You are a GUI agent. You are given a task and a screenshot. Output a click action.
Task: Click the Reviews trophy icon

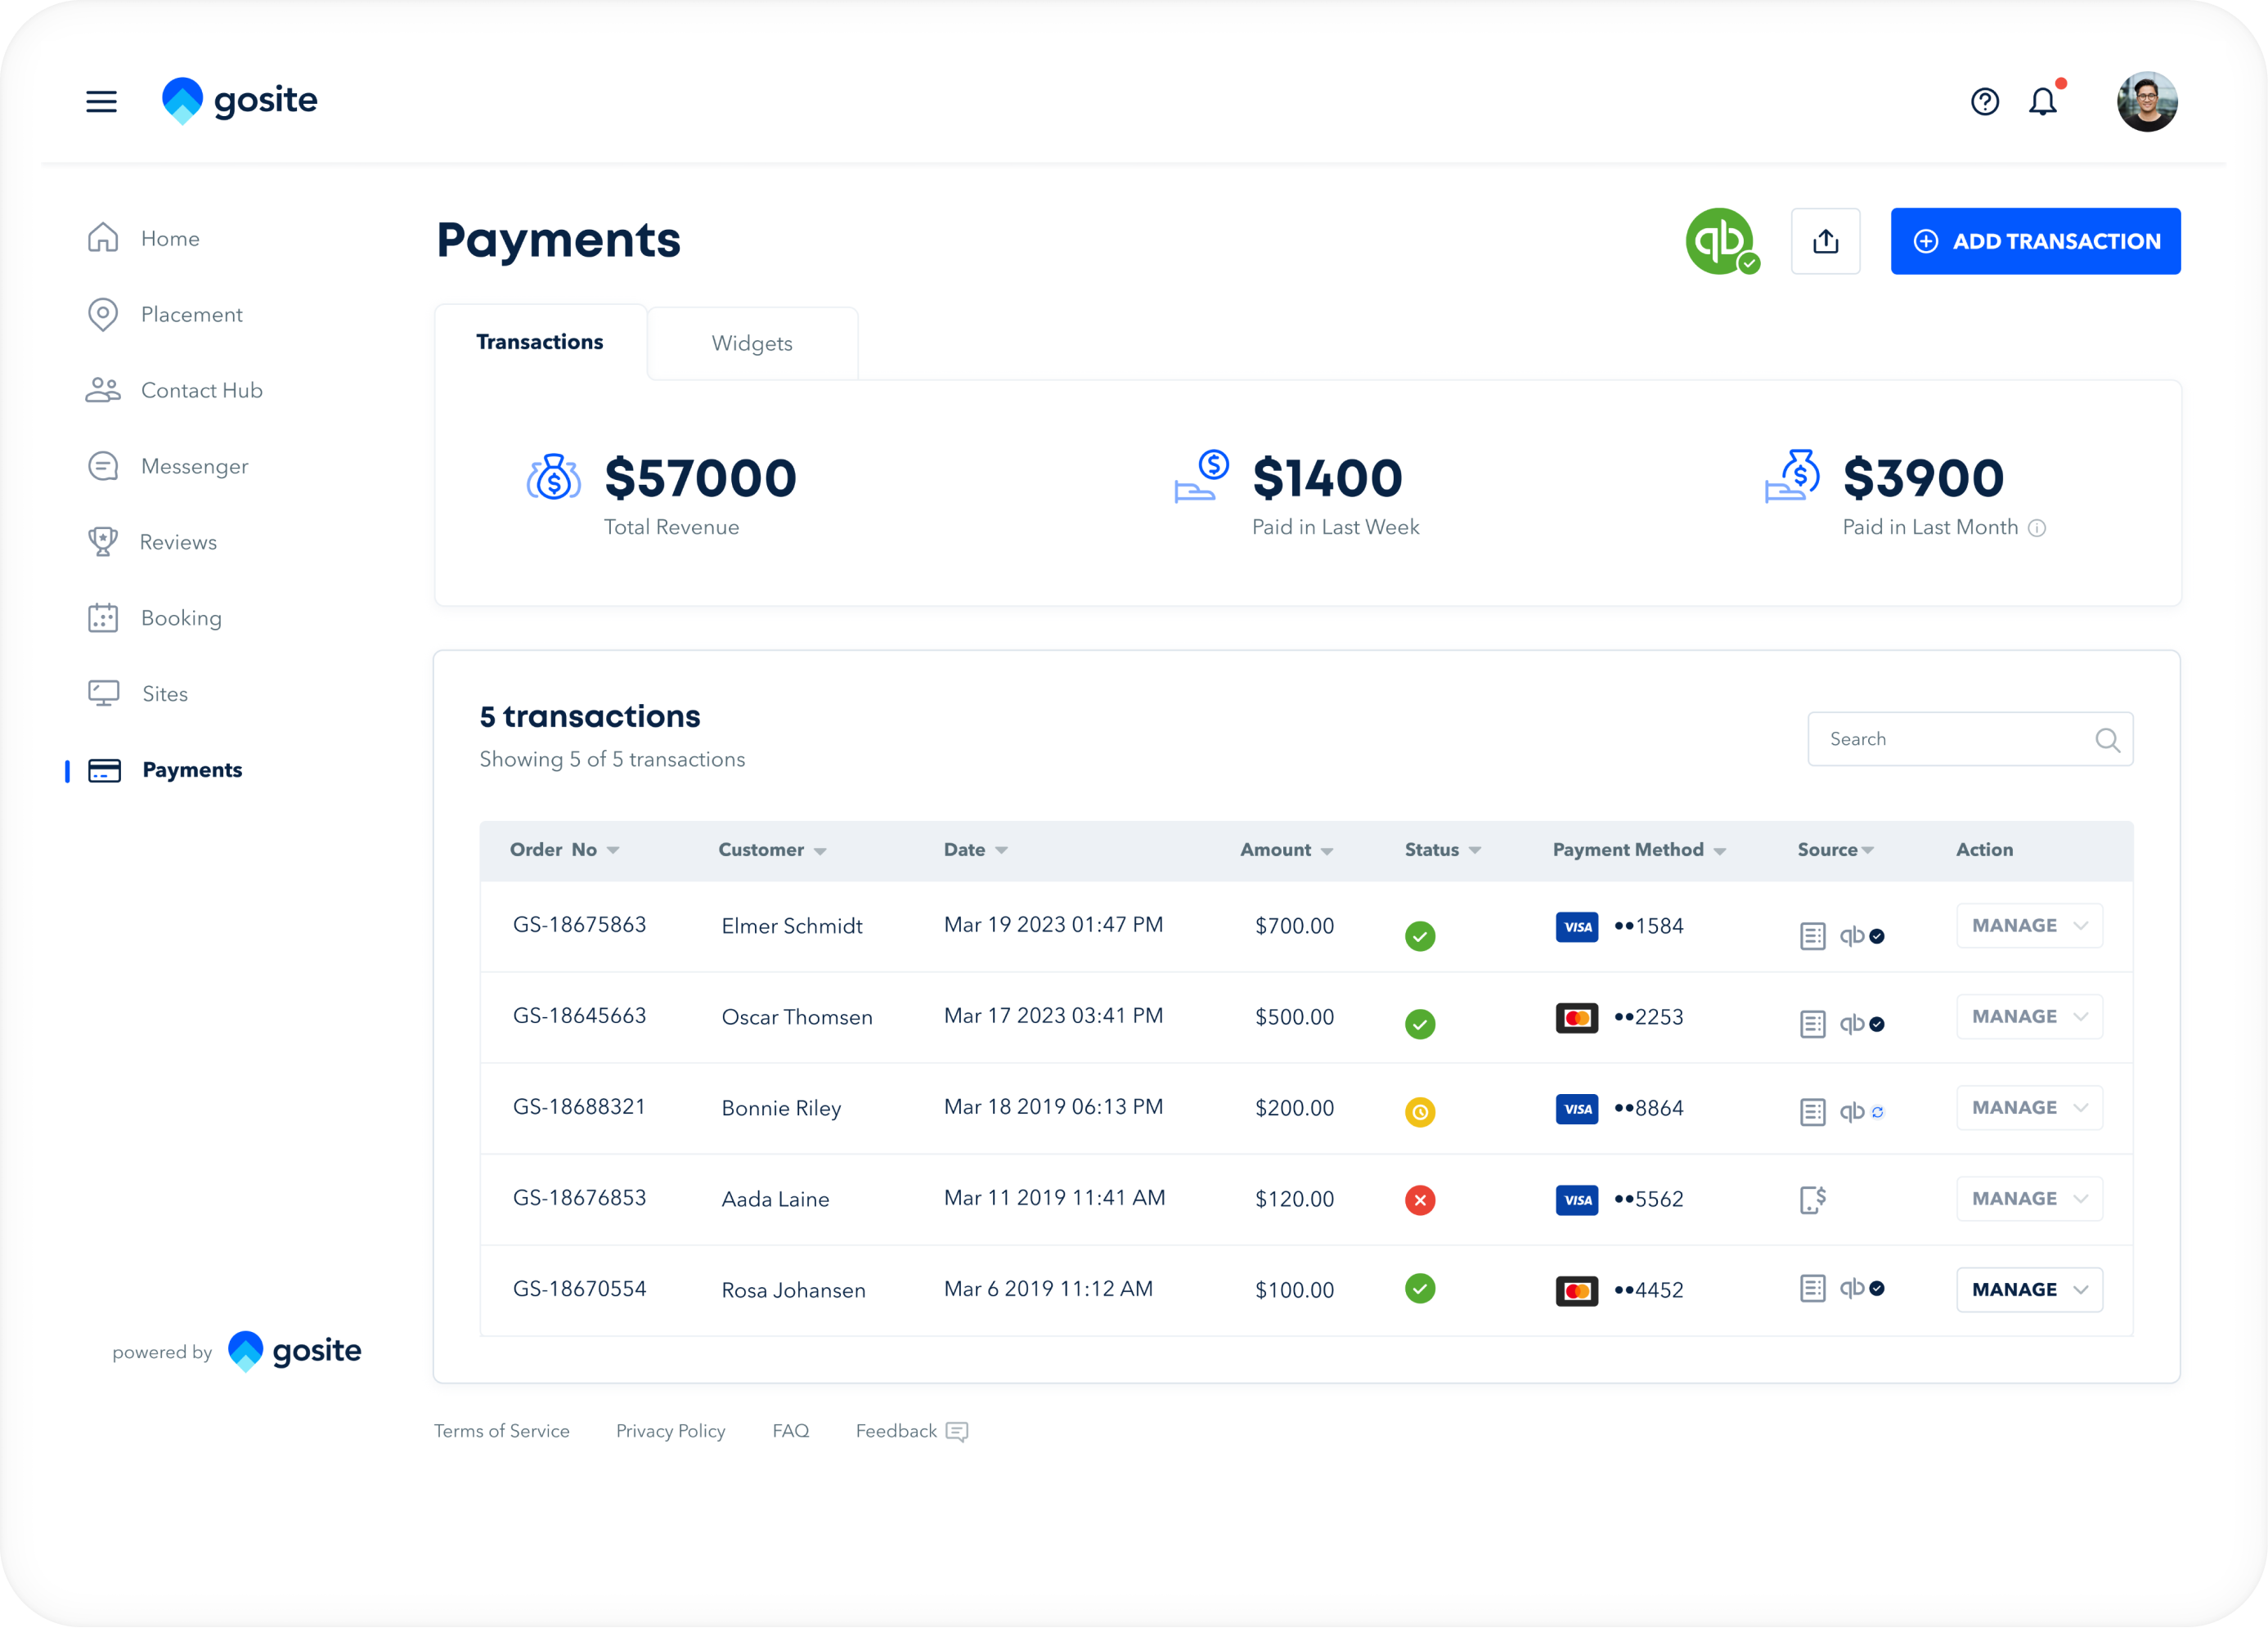(x=104, y=541)
